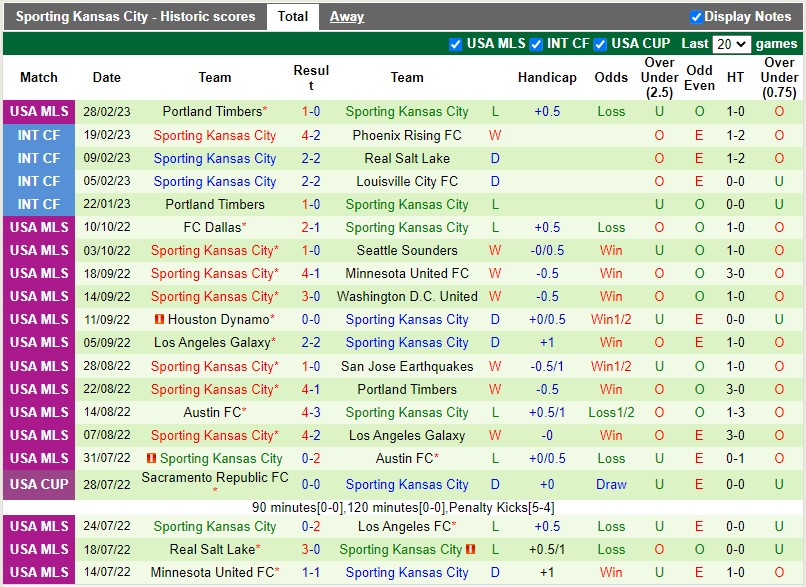Open Louisville City FC team link
Viewport: 806px width, 587px height.
407,181
